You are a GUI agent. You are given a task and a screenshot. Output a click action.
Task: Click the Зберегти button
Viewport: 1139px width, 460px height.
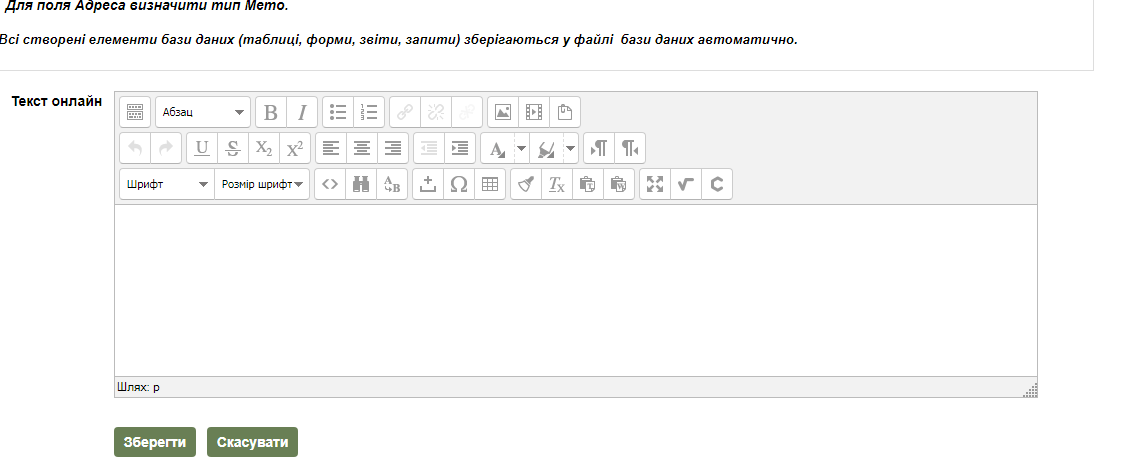click(x=155, y=442)
